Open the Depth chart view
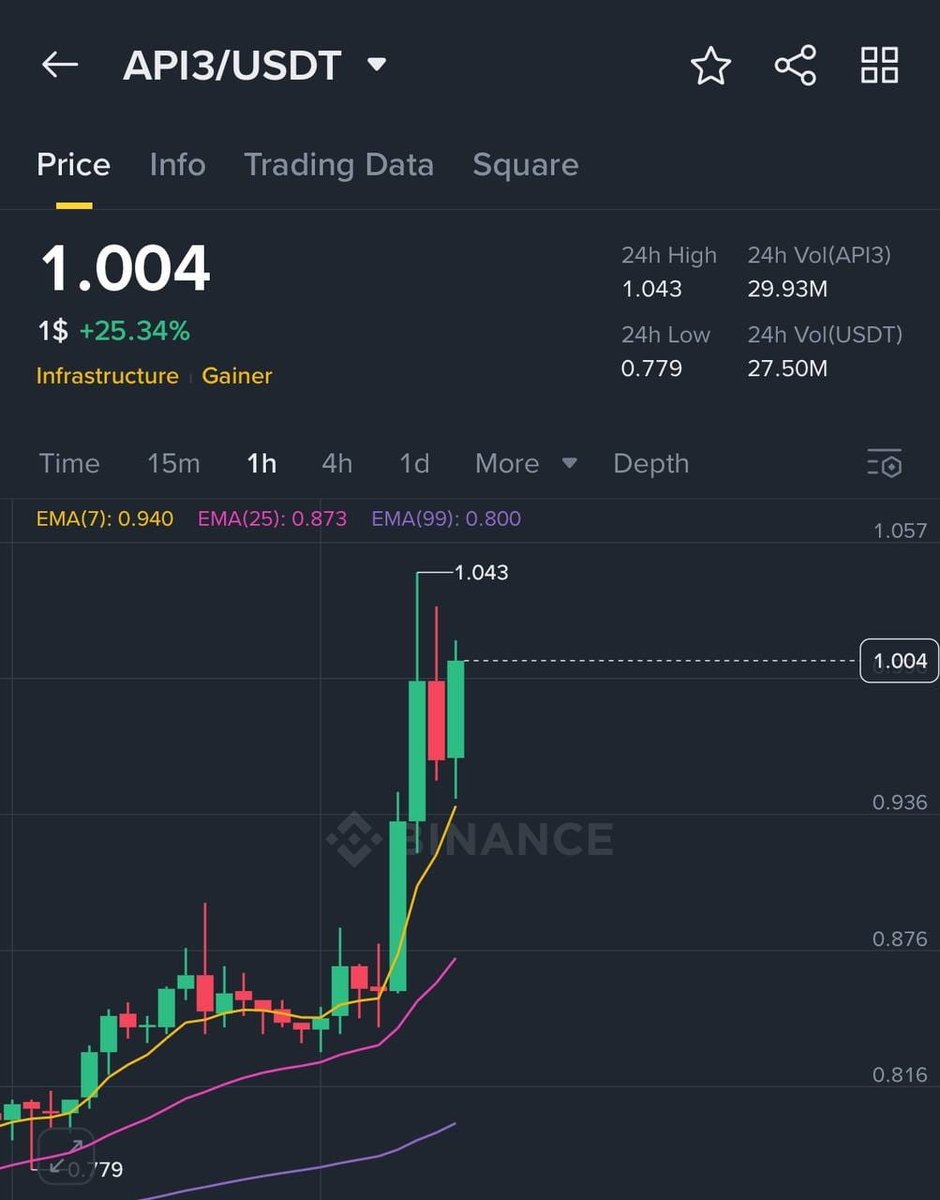Image resolution: width=940 pixels, height=1200 pixels. [651, 464]
